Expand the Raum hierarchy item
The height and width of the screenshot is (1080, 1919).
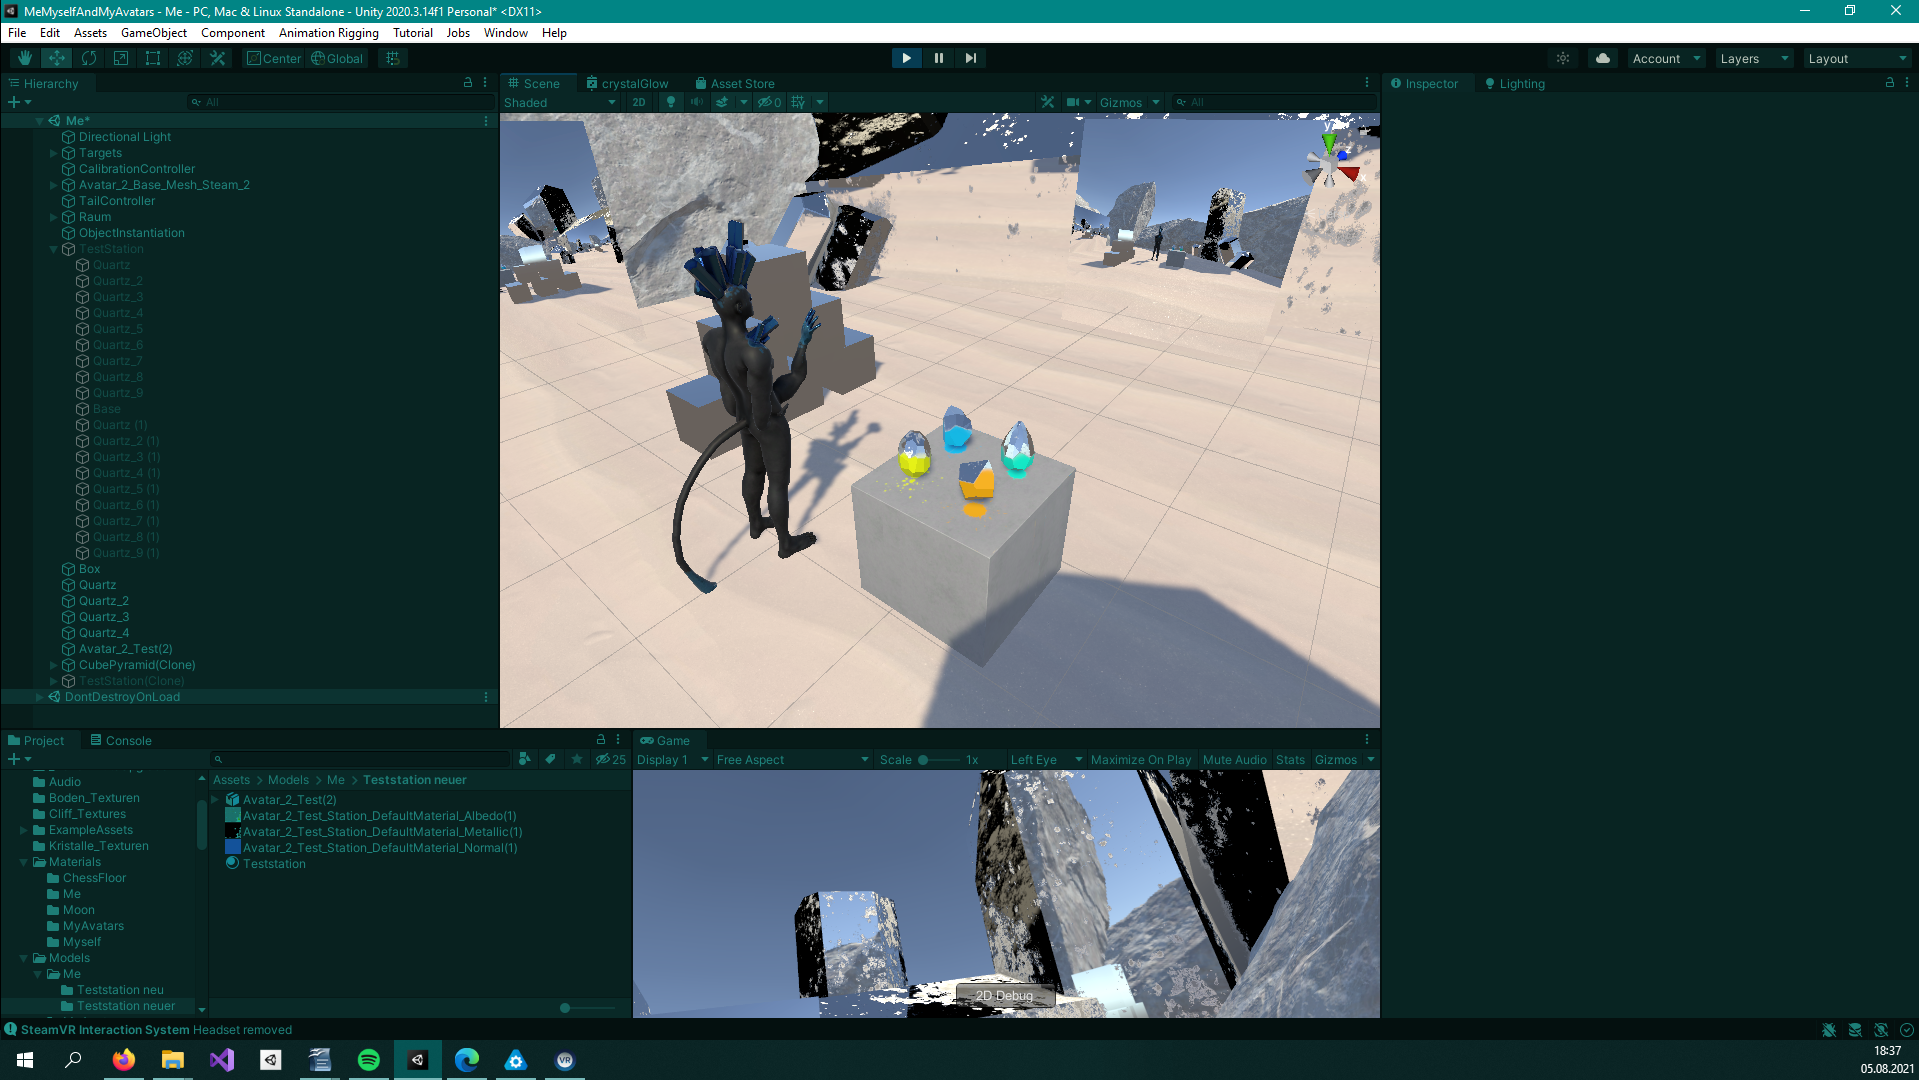(54, 217)
